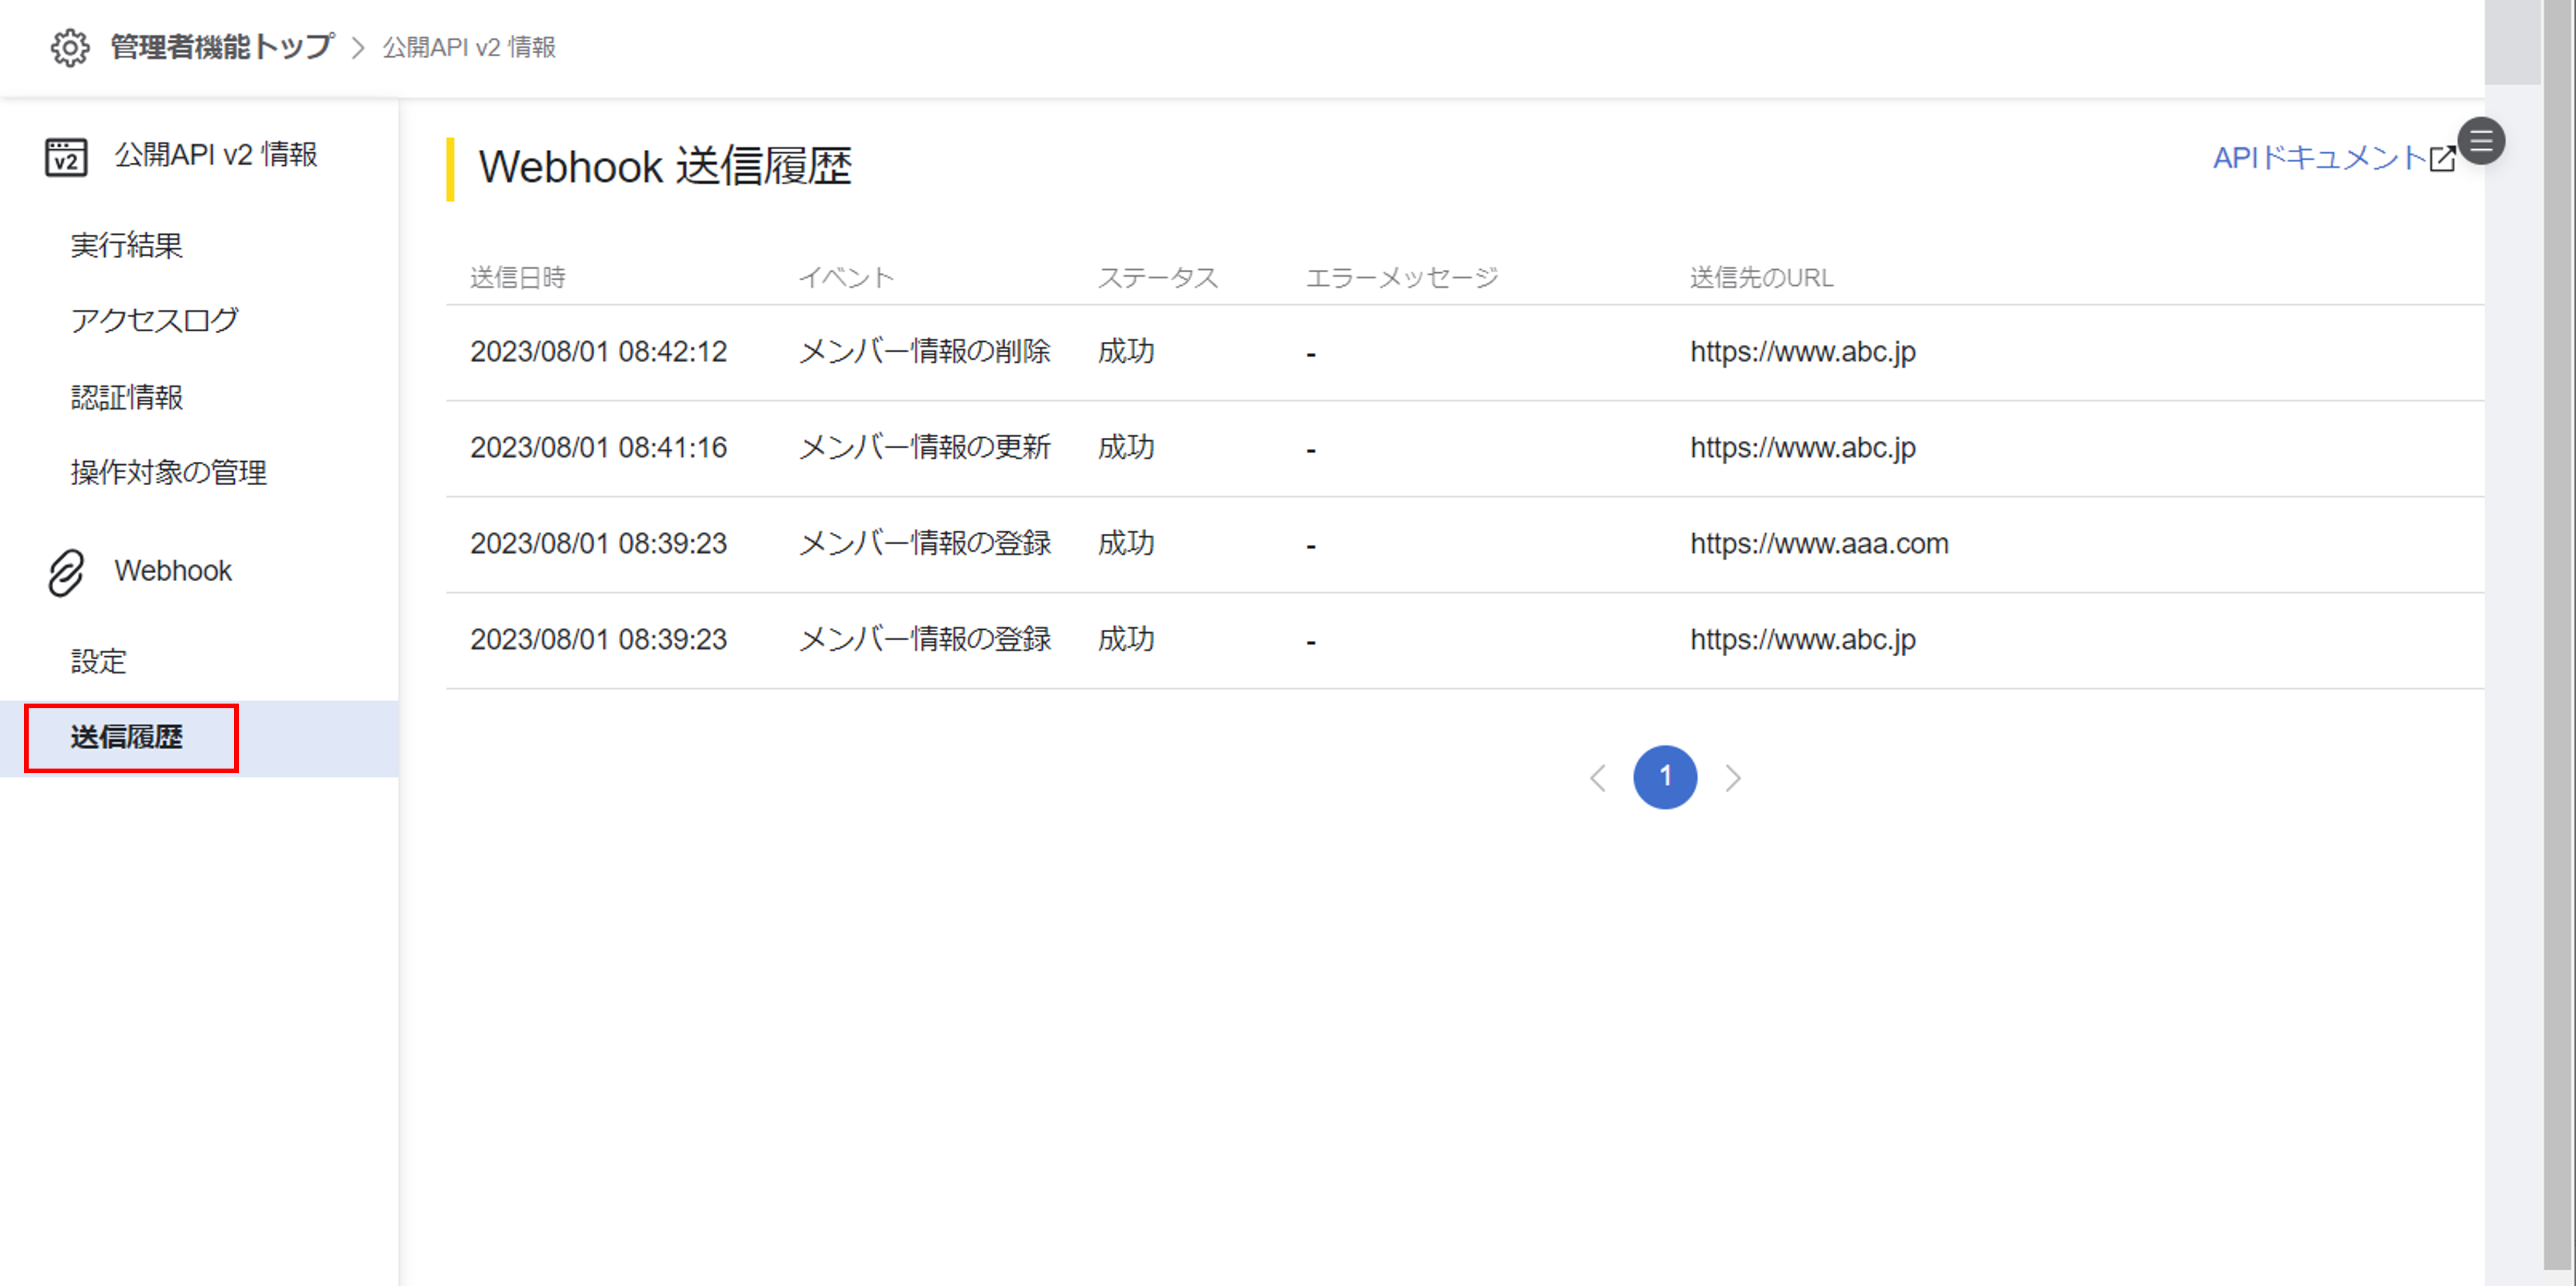Screen dimensions: 2576x1286
Task: Click the v2 API window icon
Action: [66, 157]
